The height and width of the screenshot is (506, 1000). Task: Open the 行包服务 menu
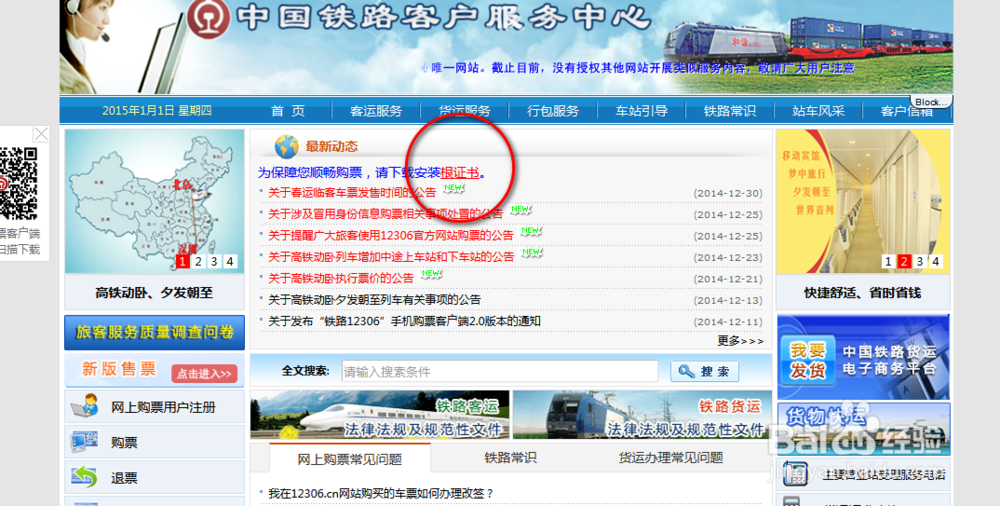[553, 110]
